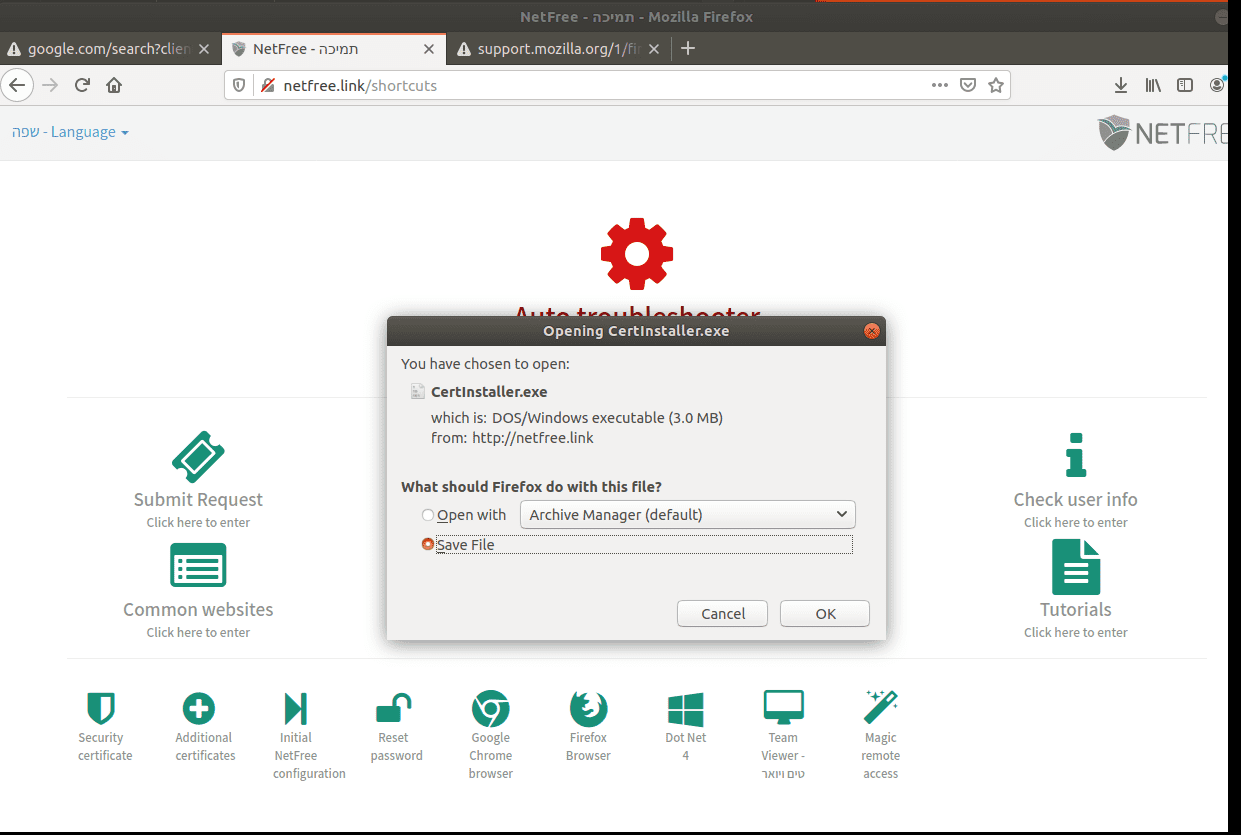The image size is (1241, 835).
Task: Open the Reset password padlock icon
Action: tap(393, 708)
